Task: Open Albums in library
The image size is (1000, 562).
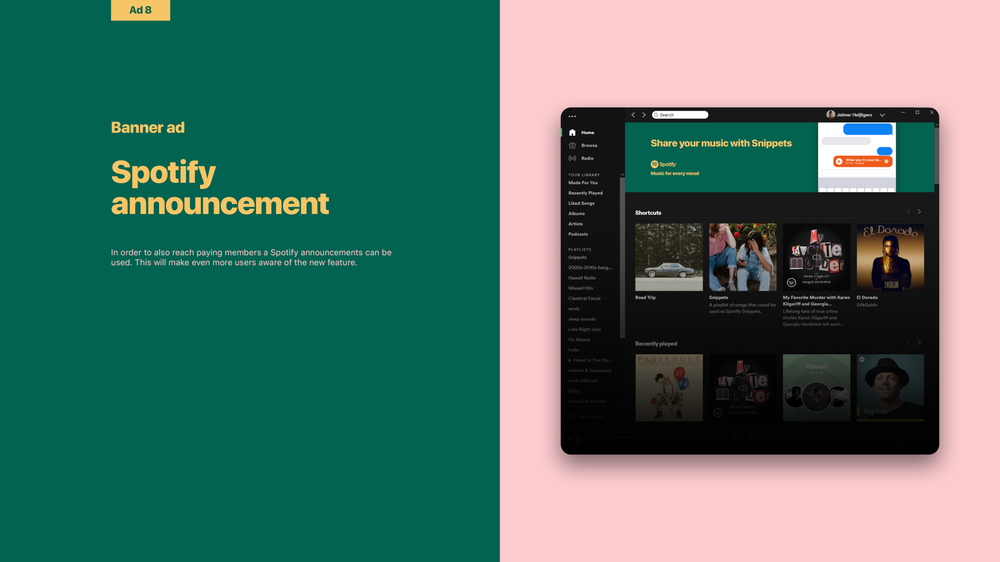Action: coord(577,213)
